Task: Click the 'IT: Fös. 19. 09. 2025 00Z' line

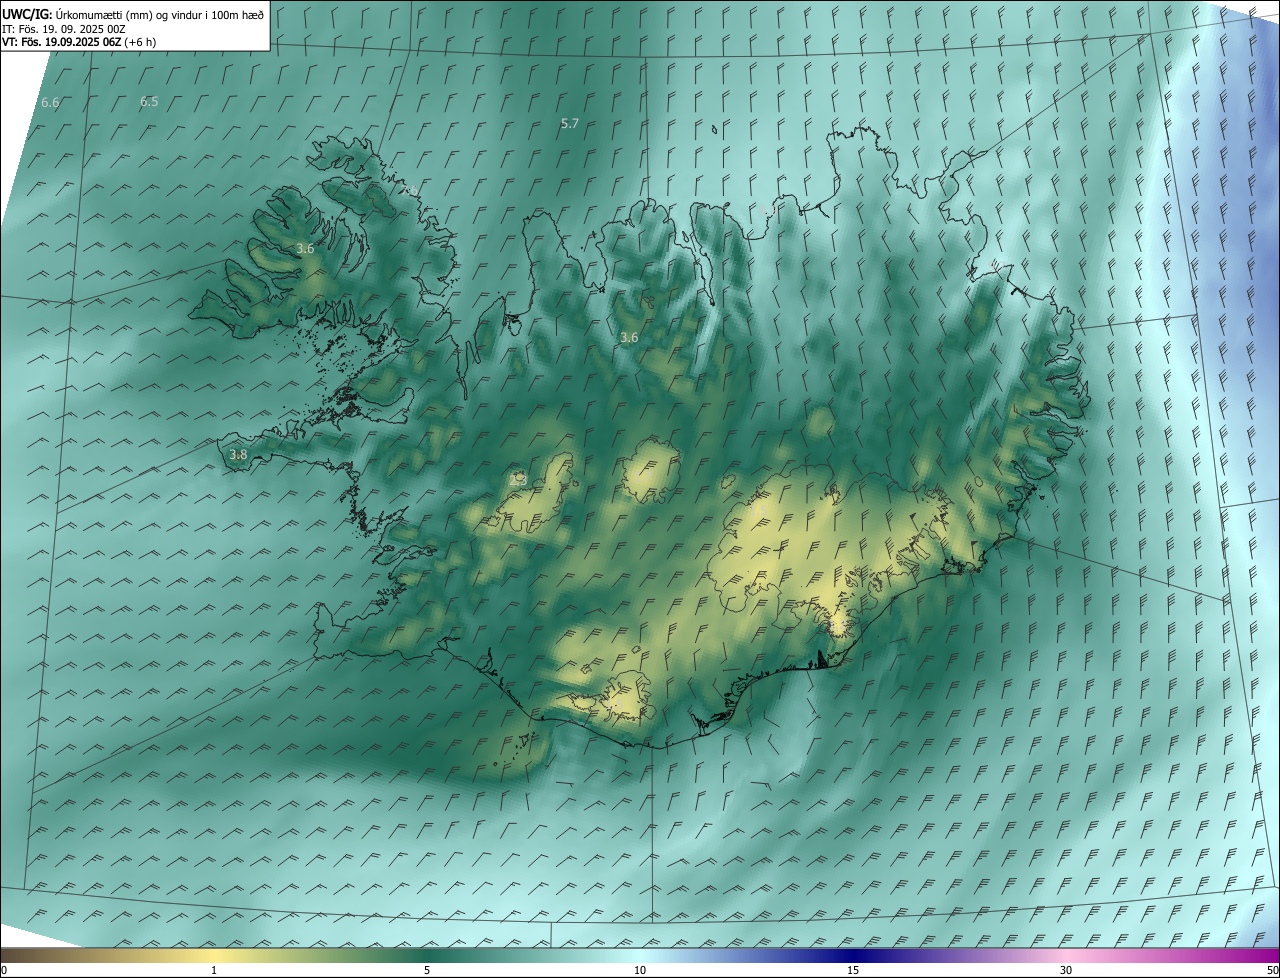Action: (x=64, y=29)
